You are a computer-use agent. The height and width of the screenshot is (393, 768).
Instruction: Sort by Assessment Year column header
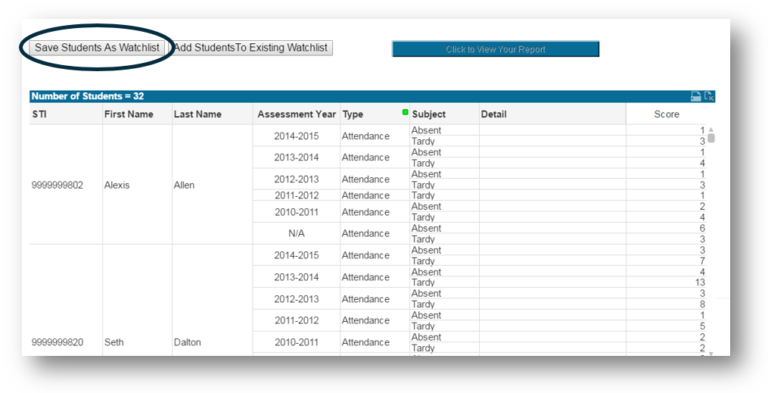point(296,114)
